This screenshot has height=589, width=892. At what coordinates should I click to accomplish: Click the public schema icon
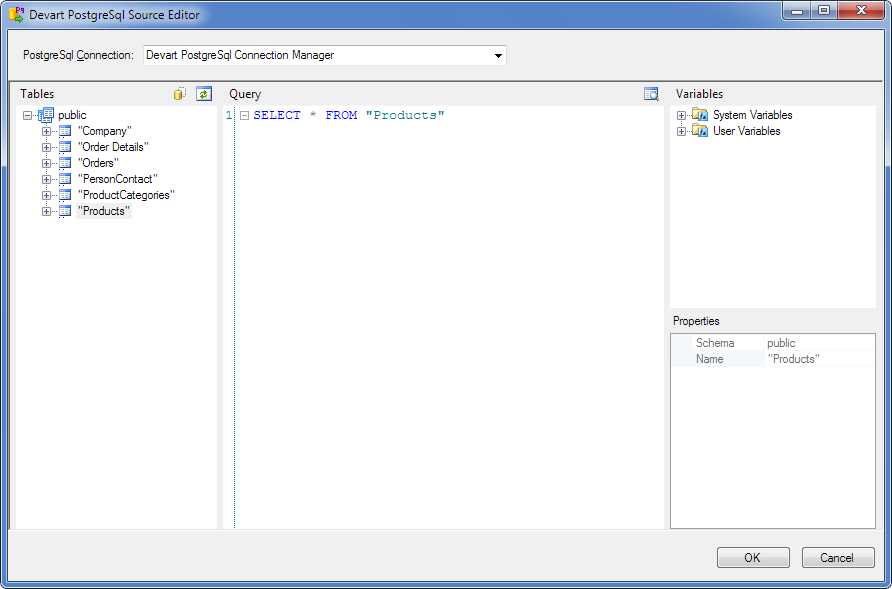[46, 115]
